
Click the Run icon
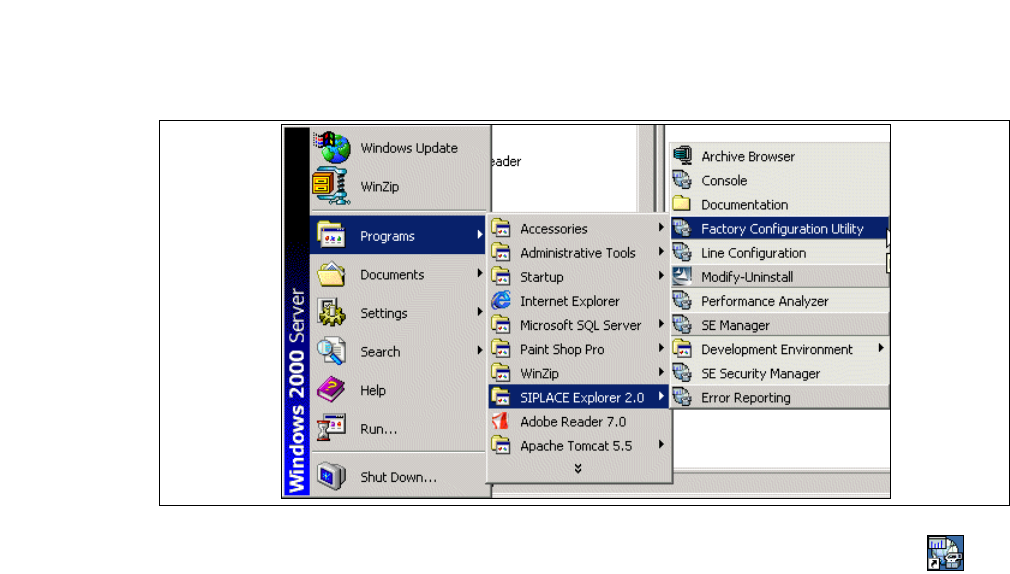[331, 428]
